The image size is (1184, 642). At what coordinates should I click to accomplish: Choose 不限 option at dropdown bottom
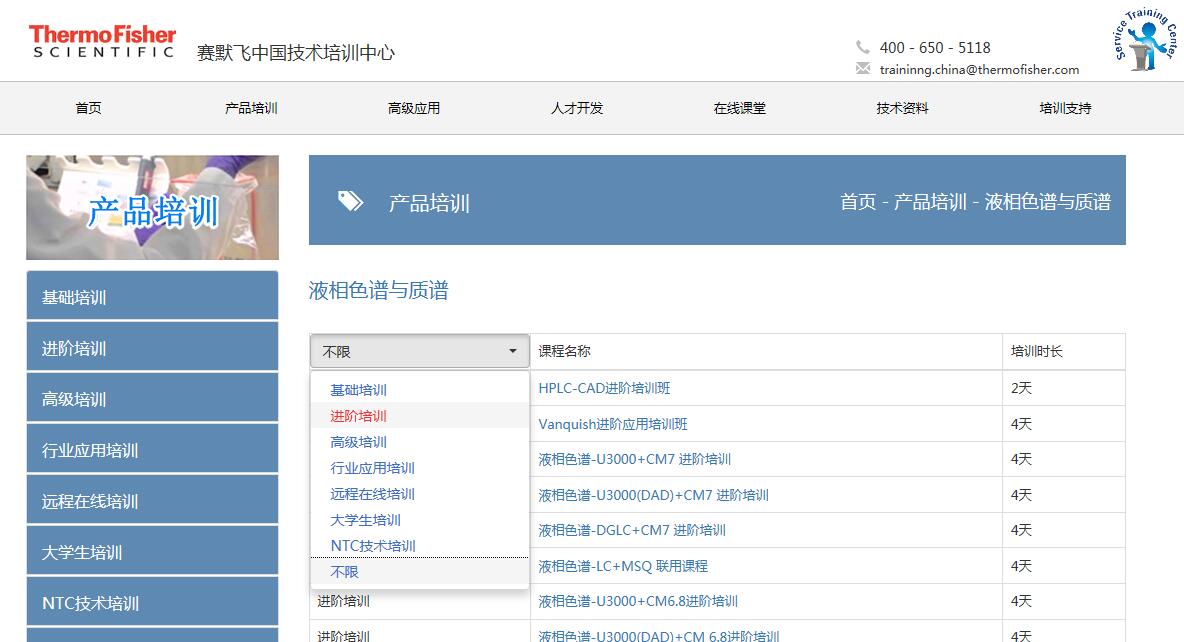[419, 572]
